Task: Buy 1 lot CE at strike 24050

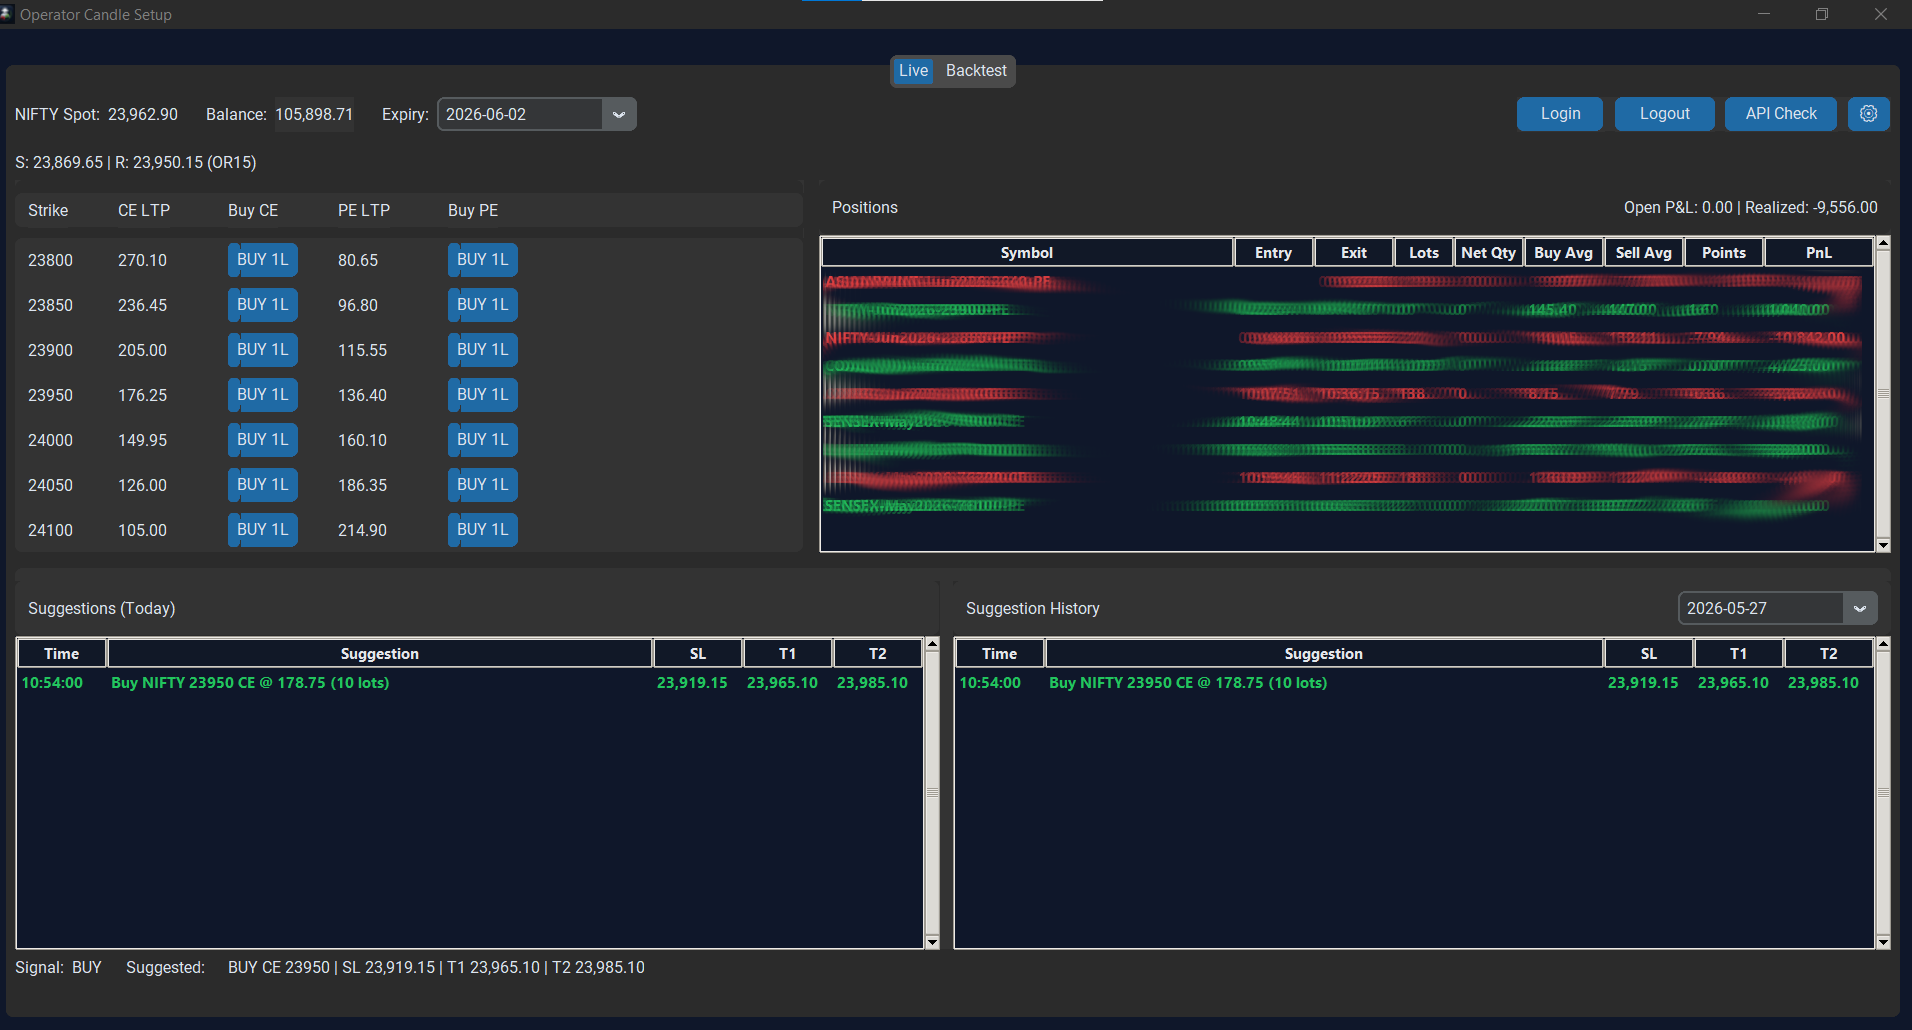Action: pyautogui.click(x=263, y=485)
